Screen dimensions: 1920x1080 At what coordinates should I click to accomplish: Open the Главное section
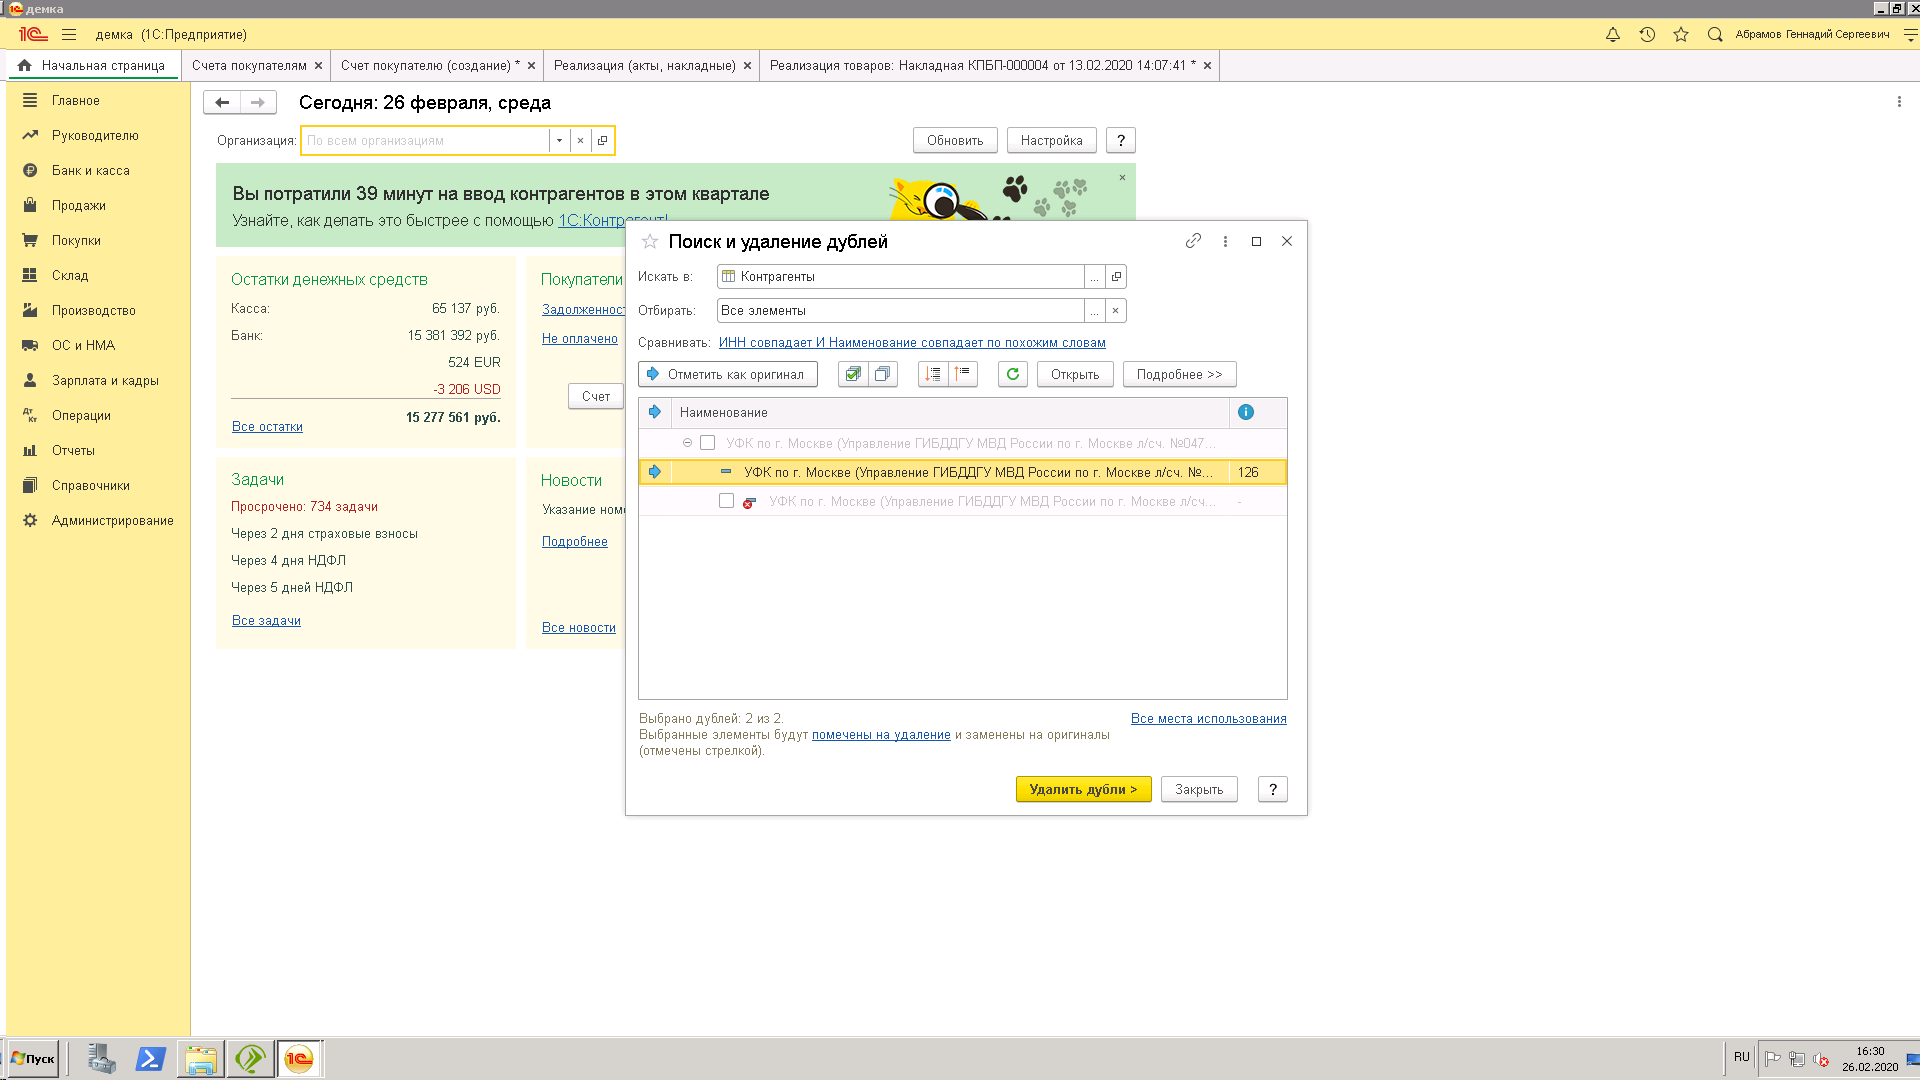pos(76,101)
